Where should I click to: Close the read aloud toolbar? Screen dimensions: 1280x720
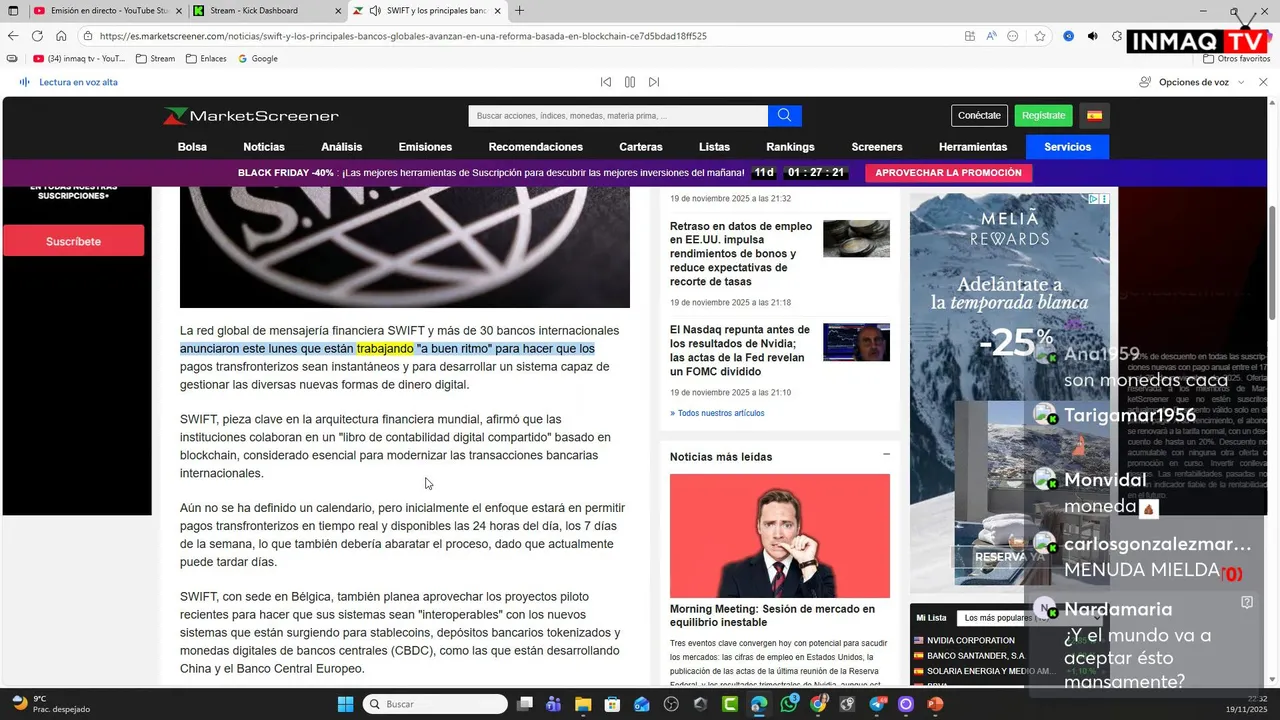coord(1262,82)
